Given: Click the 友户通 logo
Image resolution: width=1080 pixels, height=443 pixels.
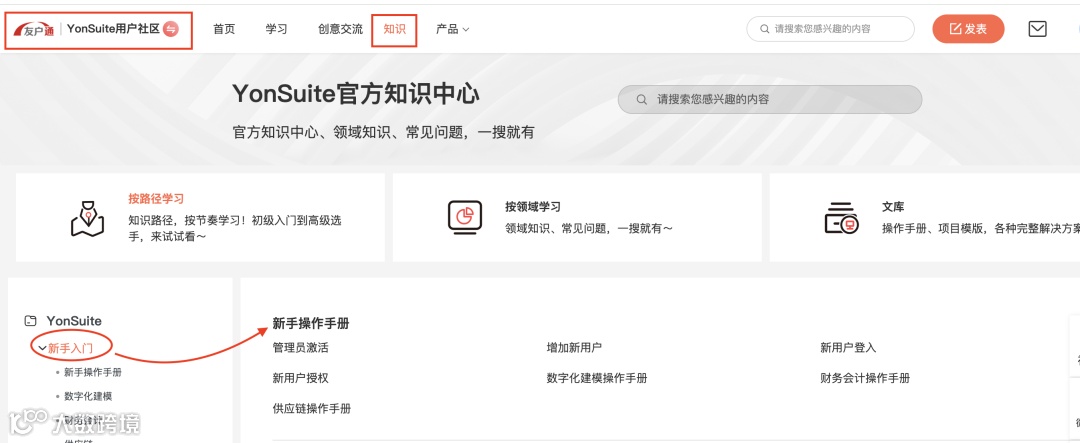Looking at the screenshot, I should (x=34, y=30).
